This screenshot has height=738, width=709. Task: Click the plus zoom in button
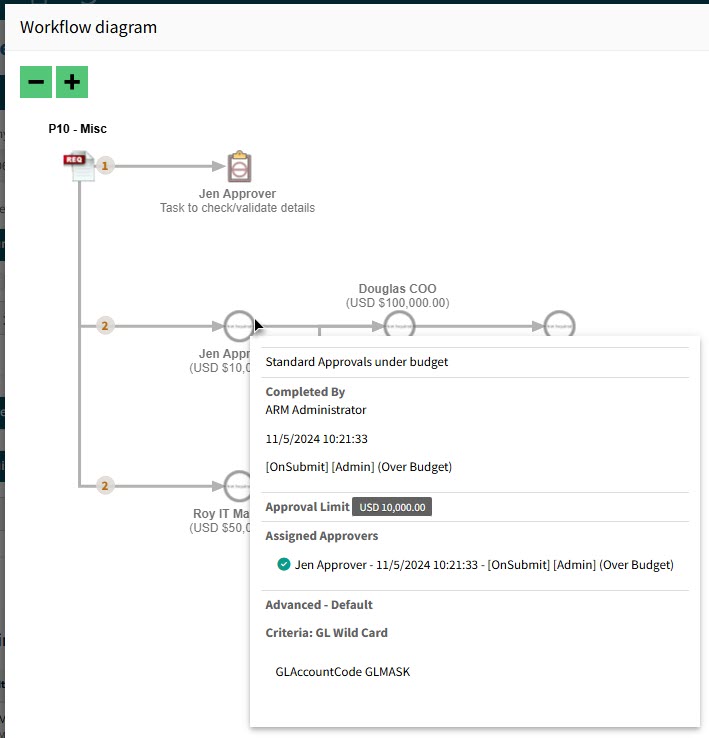tap(72, 82)
